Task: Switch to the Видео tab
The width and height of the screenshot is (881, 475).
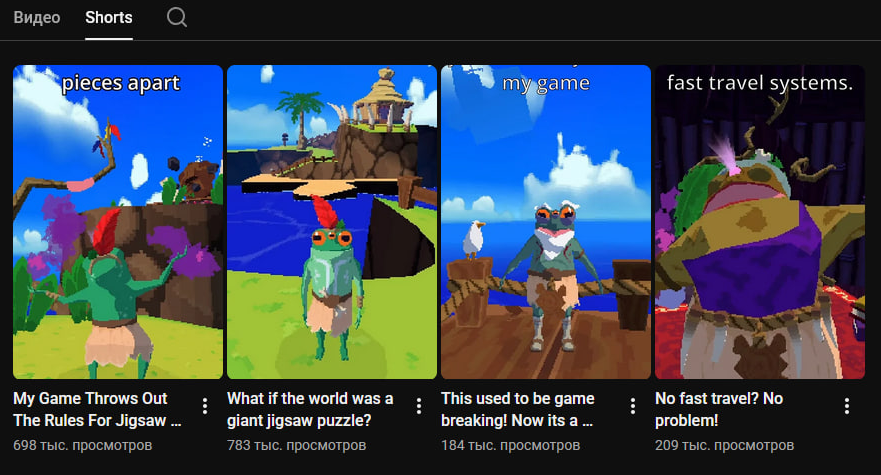Action: click(37, 17)
